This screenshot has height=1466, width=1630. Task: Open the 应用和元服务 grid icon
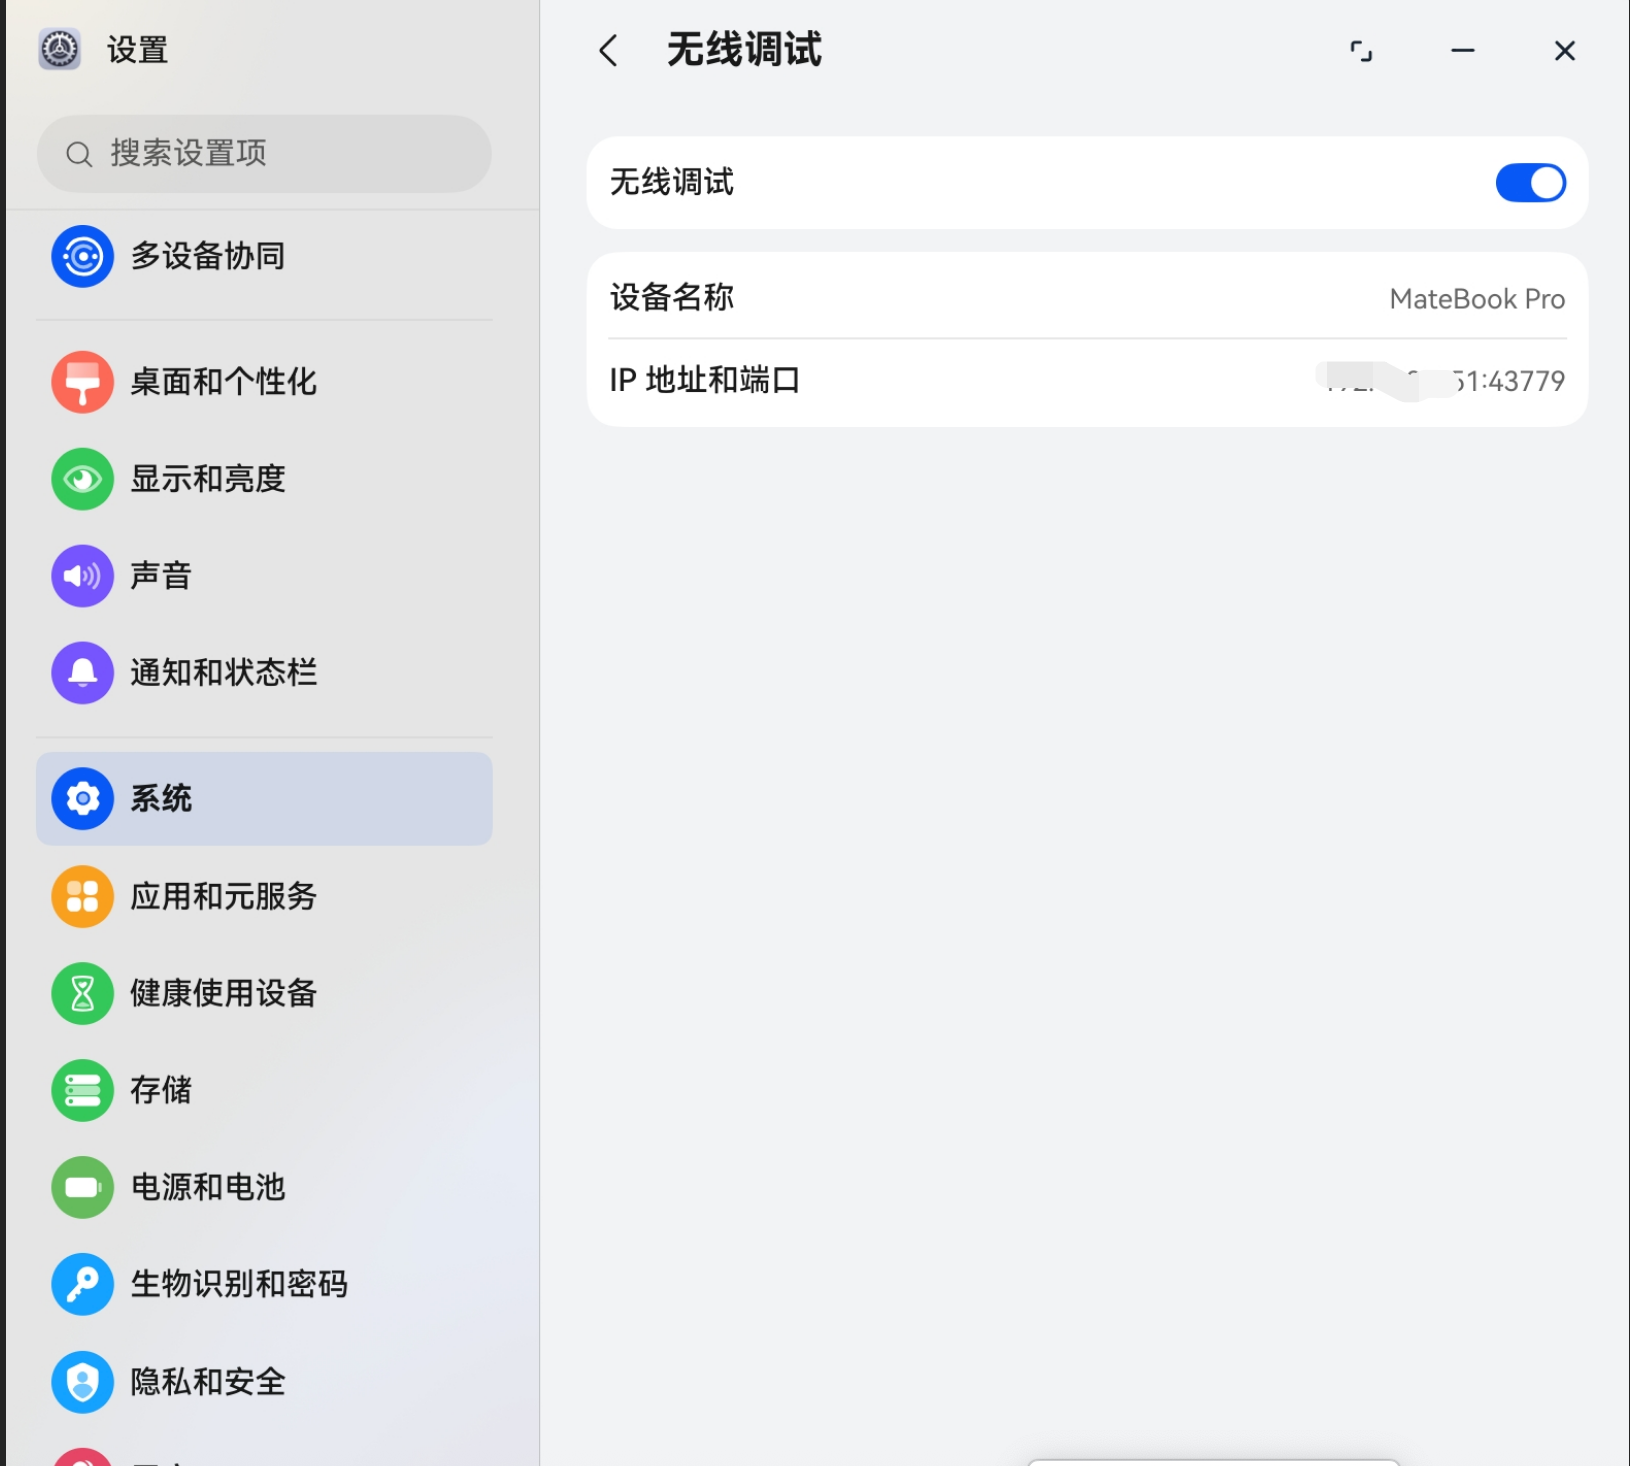[x=82, y=896]
